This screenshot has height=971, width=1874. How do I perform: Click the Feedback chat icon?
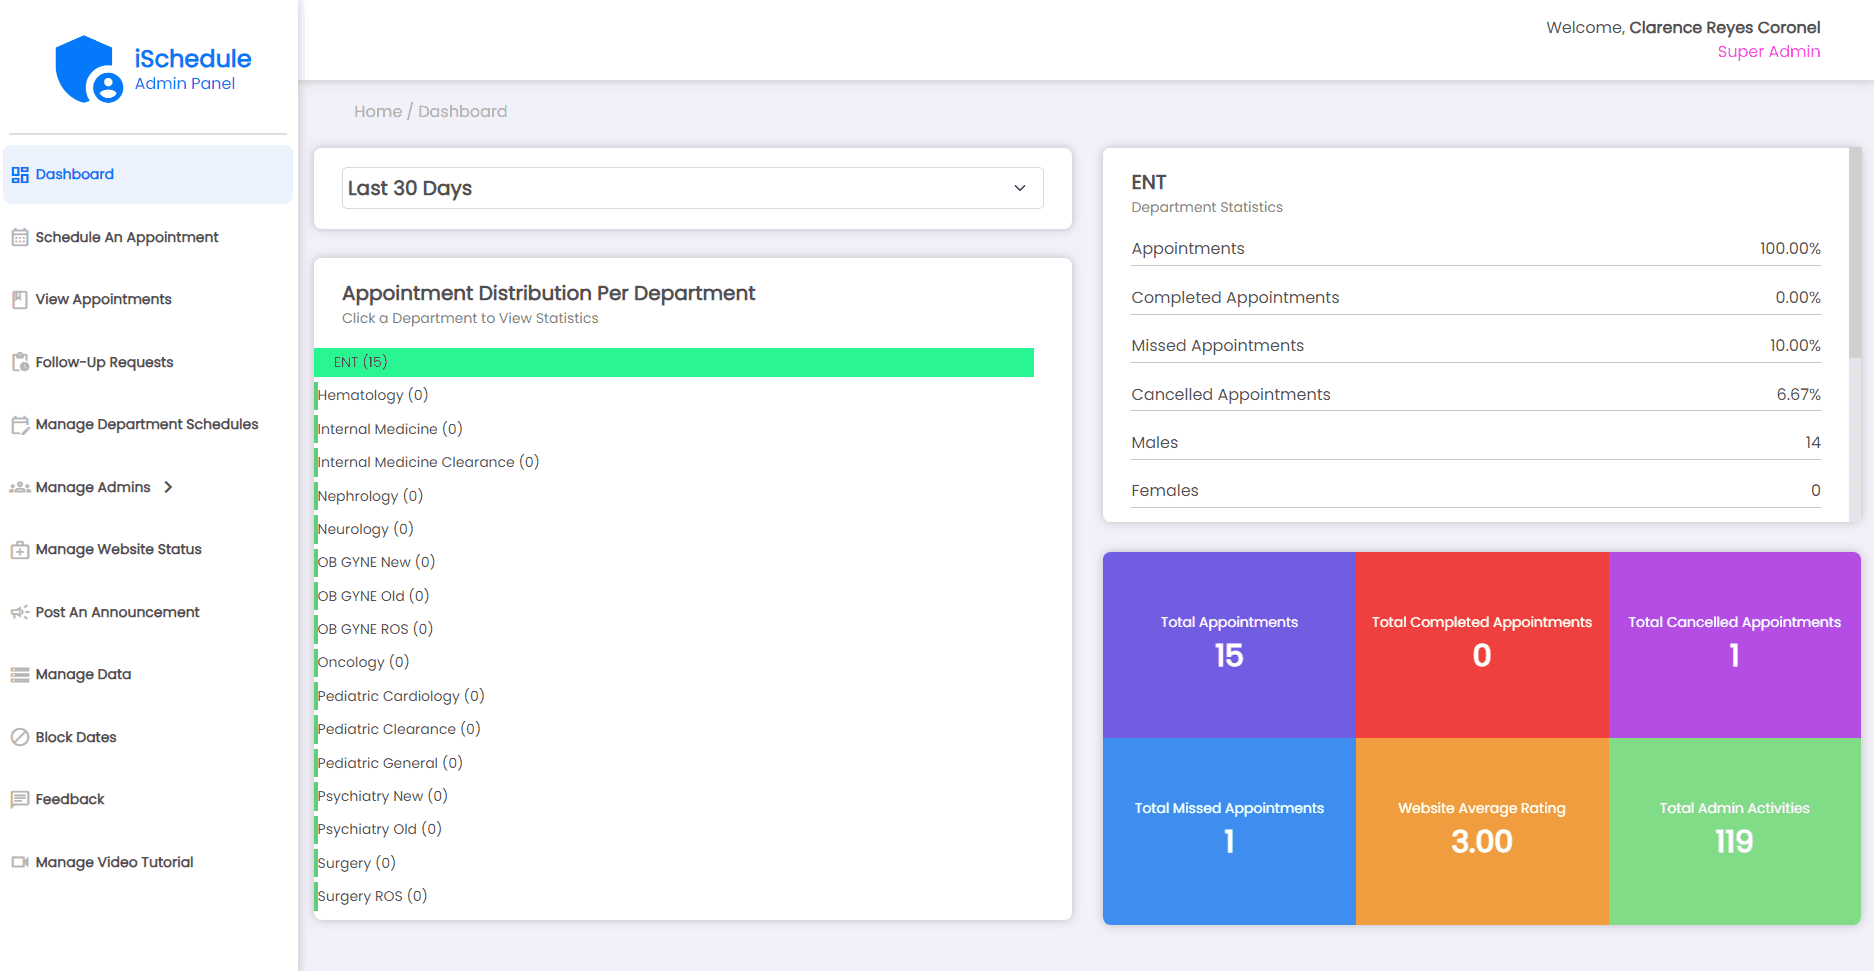[20, 799]
